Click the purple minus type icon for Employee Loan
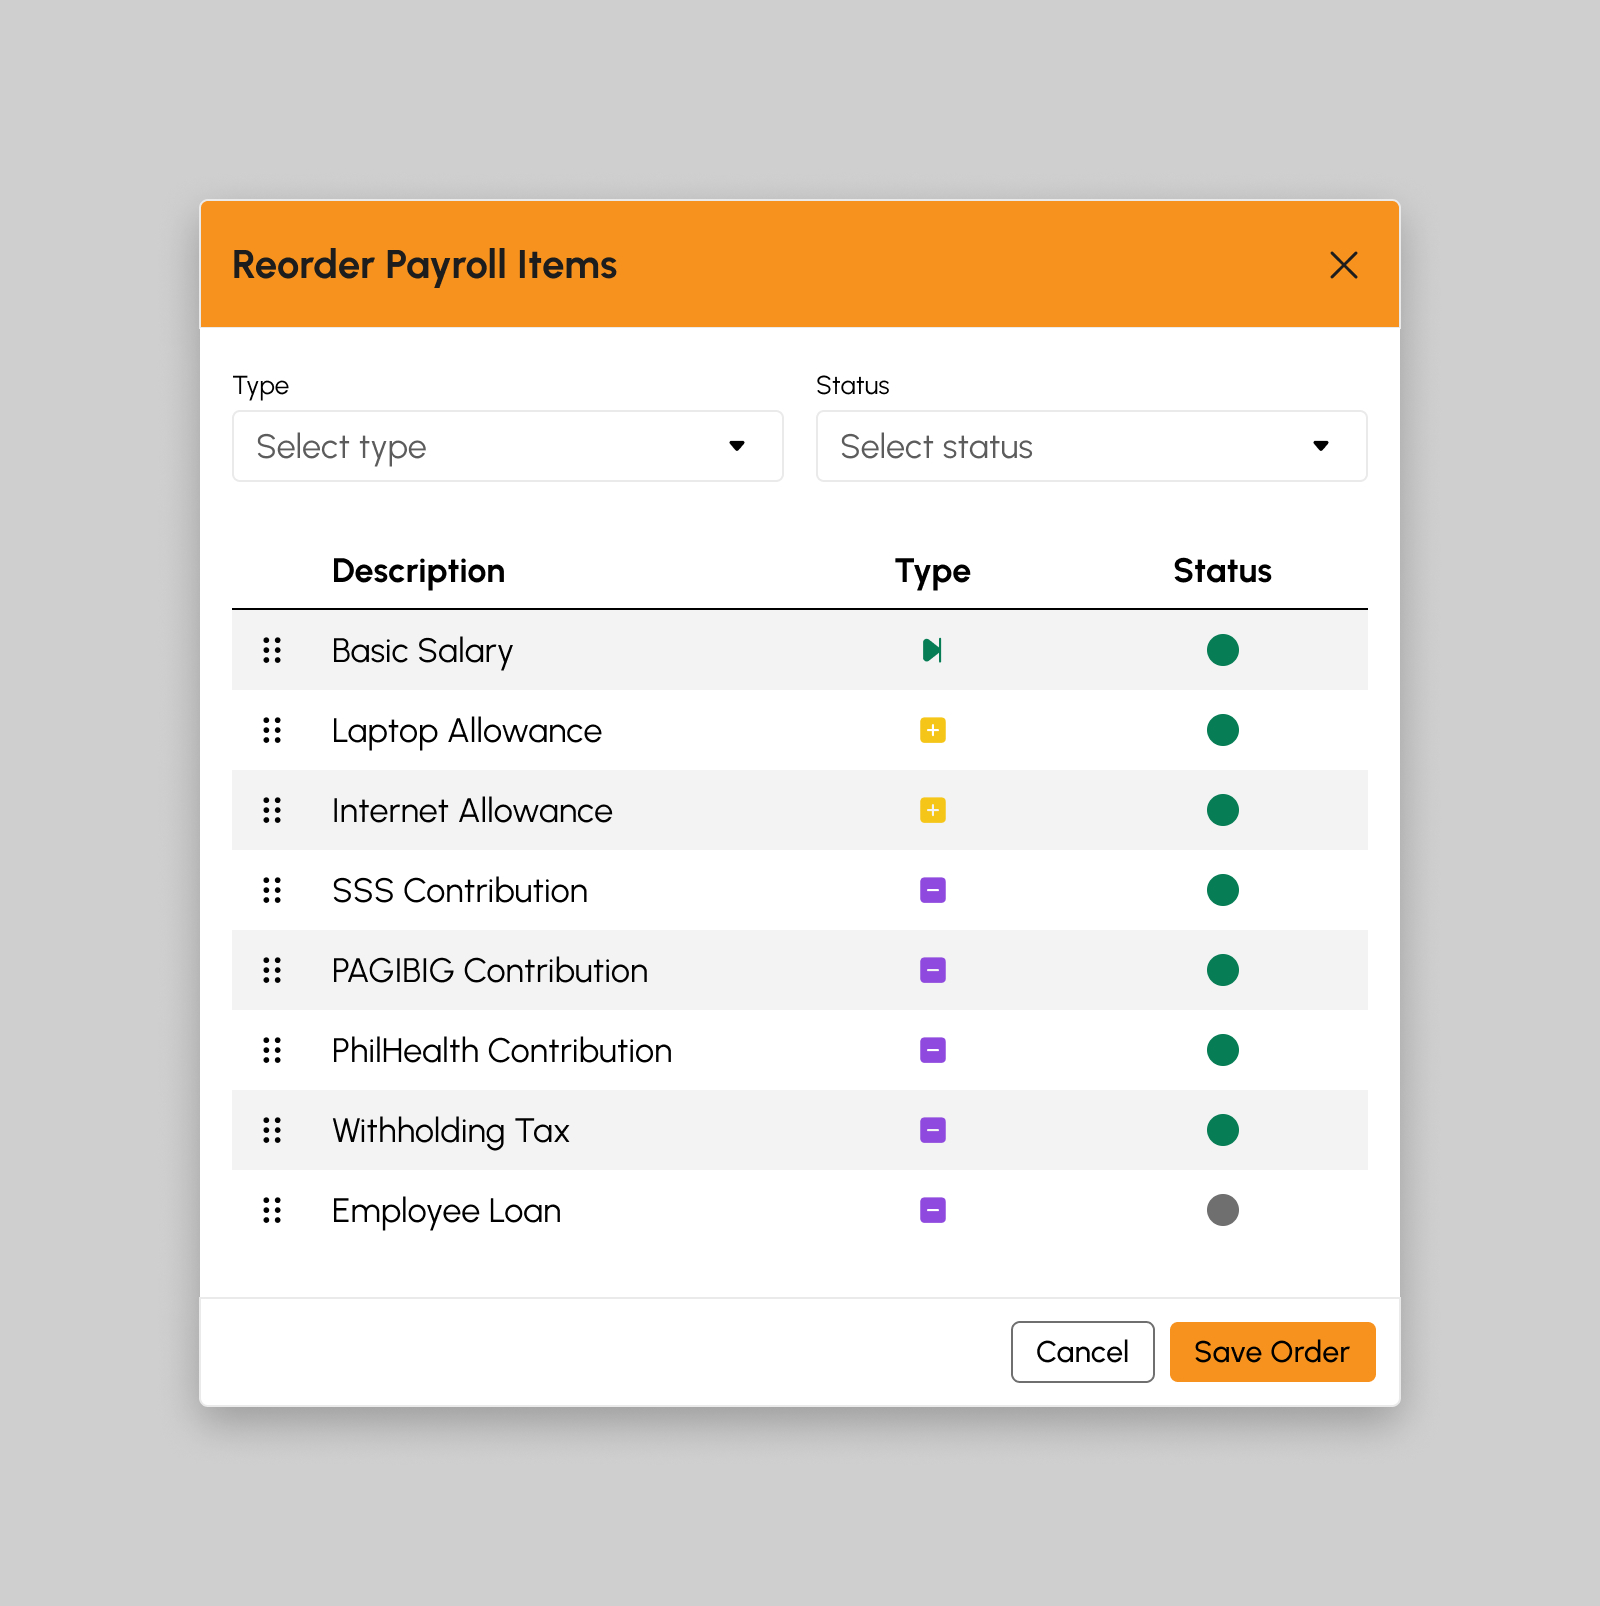This screenshot has width=1600, height=1606. pyautogui.click(x=933, y=1210)
